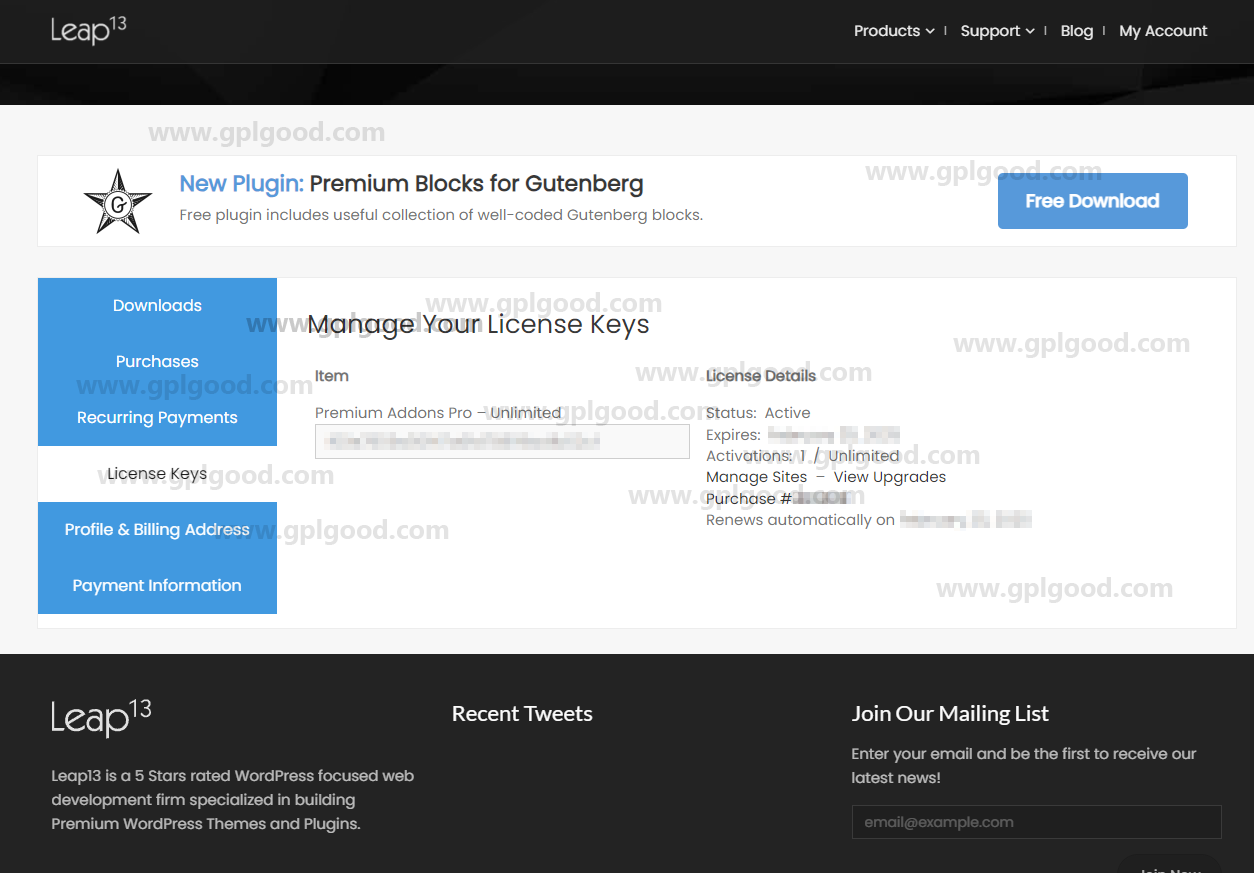Viewport: 1254px width, 873px height.
Task: Click the "Renews automatically on" text
Action: point(800,520)
